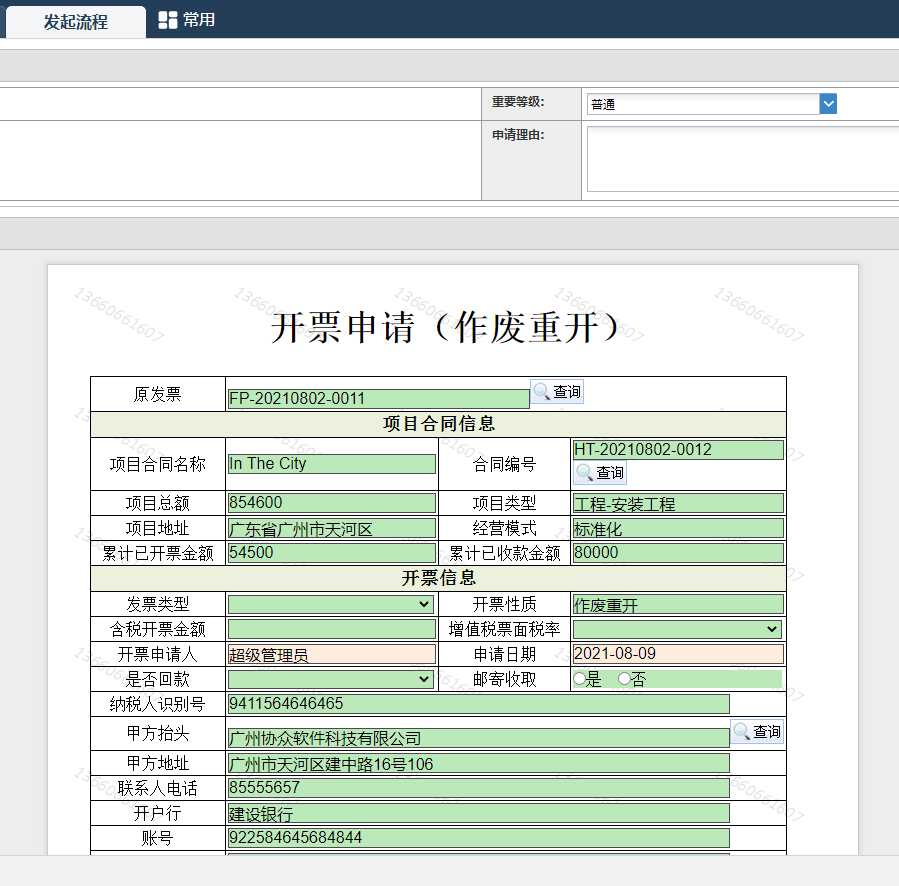Screen dimensions: 899x886
Task: Open the 常用 tab
Action: pos(198,20)
